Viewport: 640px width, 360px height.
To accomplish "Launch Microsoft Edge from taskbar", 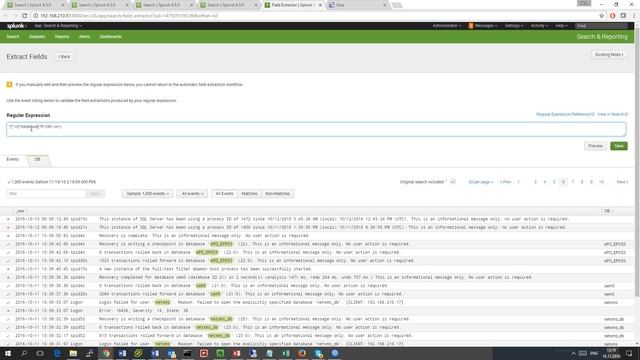I will click(x=57, y=353).
